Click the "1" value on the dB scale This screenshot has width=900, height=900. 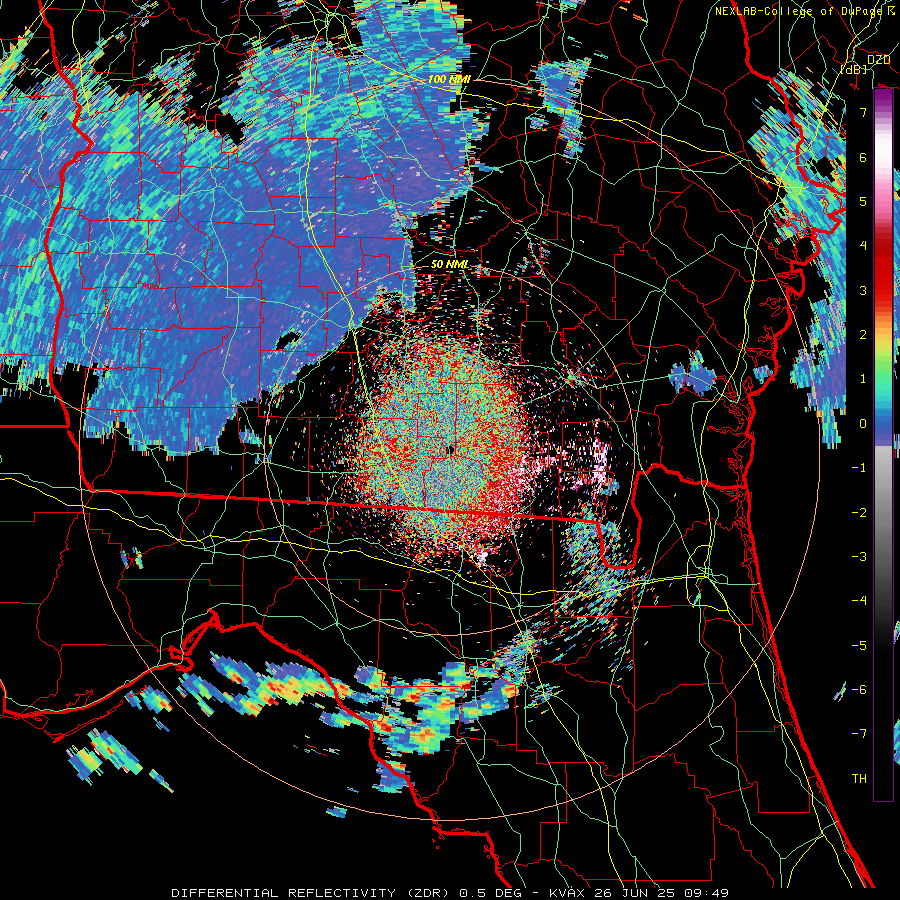point(863,379)
